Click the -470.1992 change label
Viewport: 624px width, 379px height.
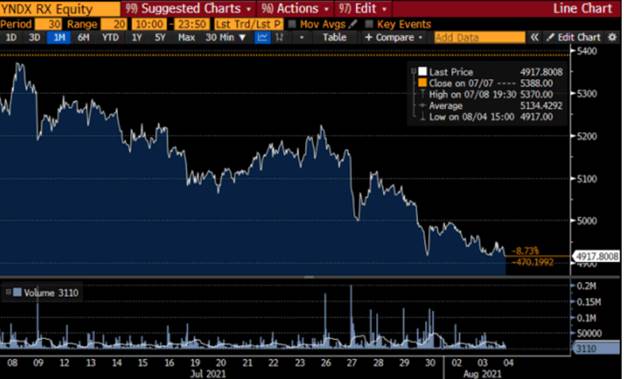coord(532,262)
